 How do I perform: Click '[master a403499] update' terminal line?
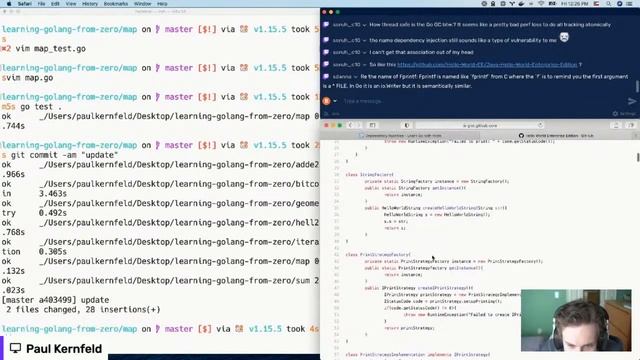55,300
